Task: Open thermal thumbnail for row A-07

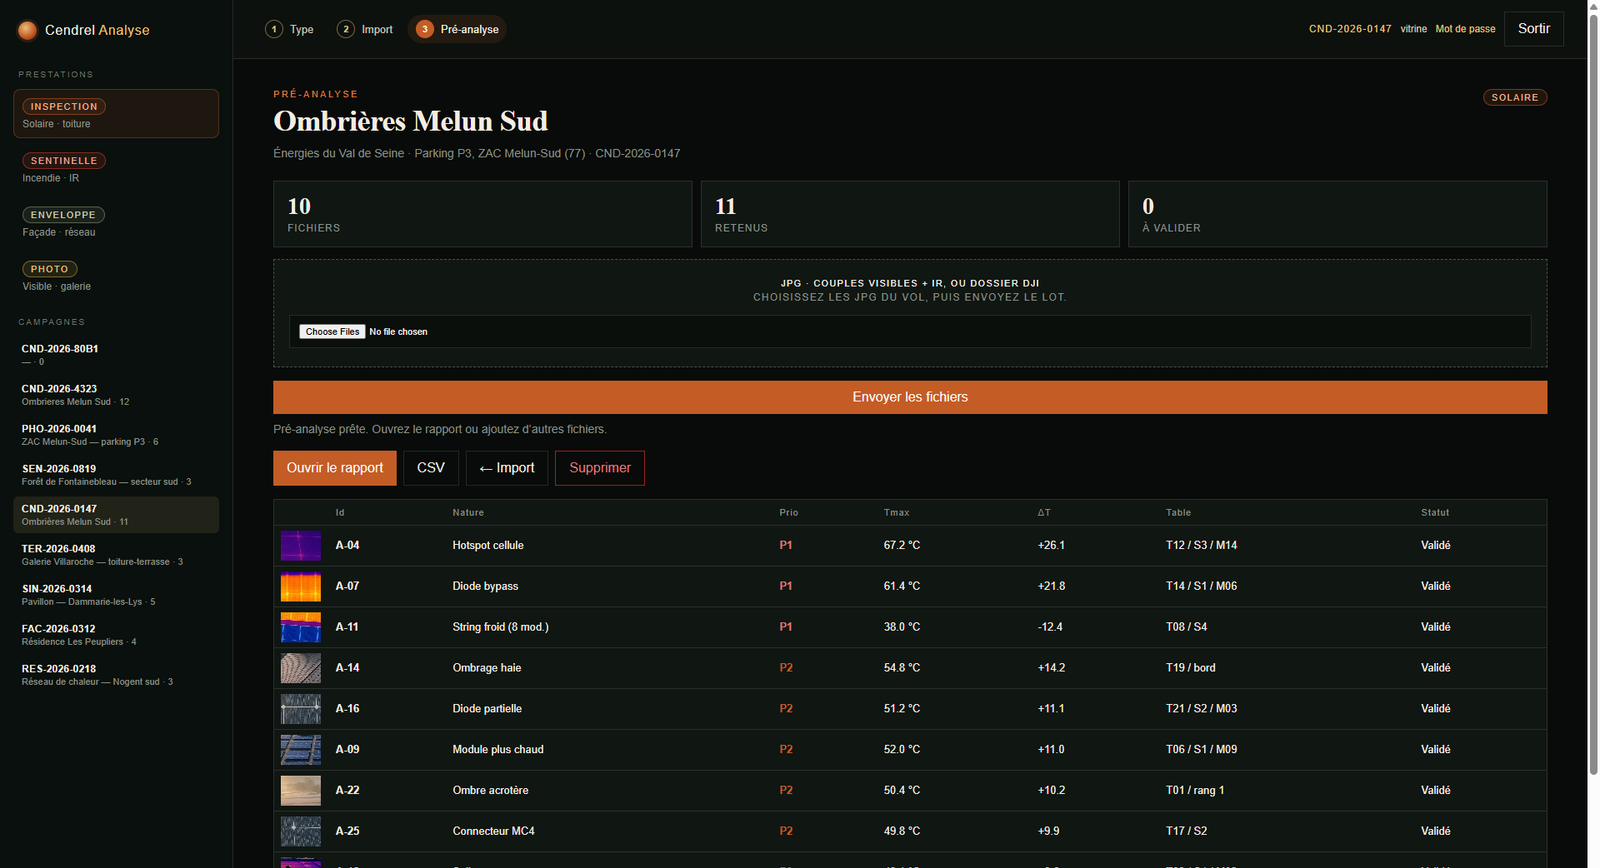Action: click(x=301, y=587)
